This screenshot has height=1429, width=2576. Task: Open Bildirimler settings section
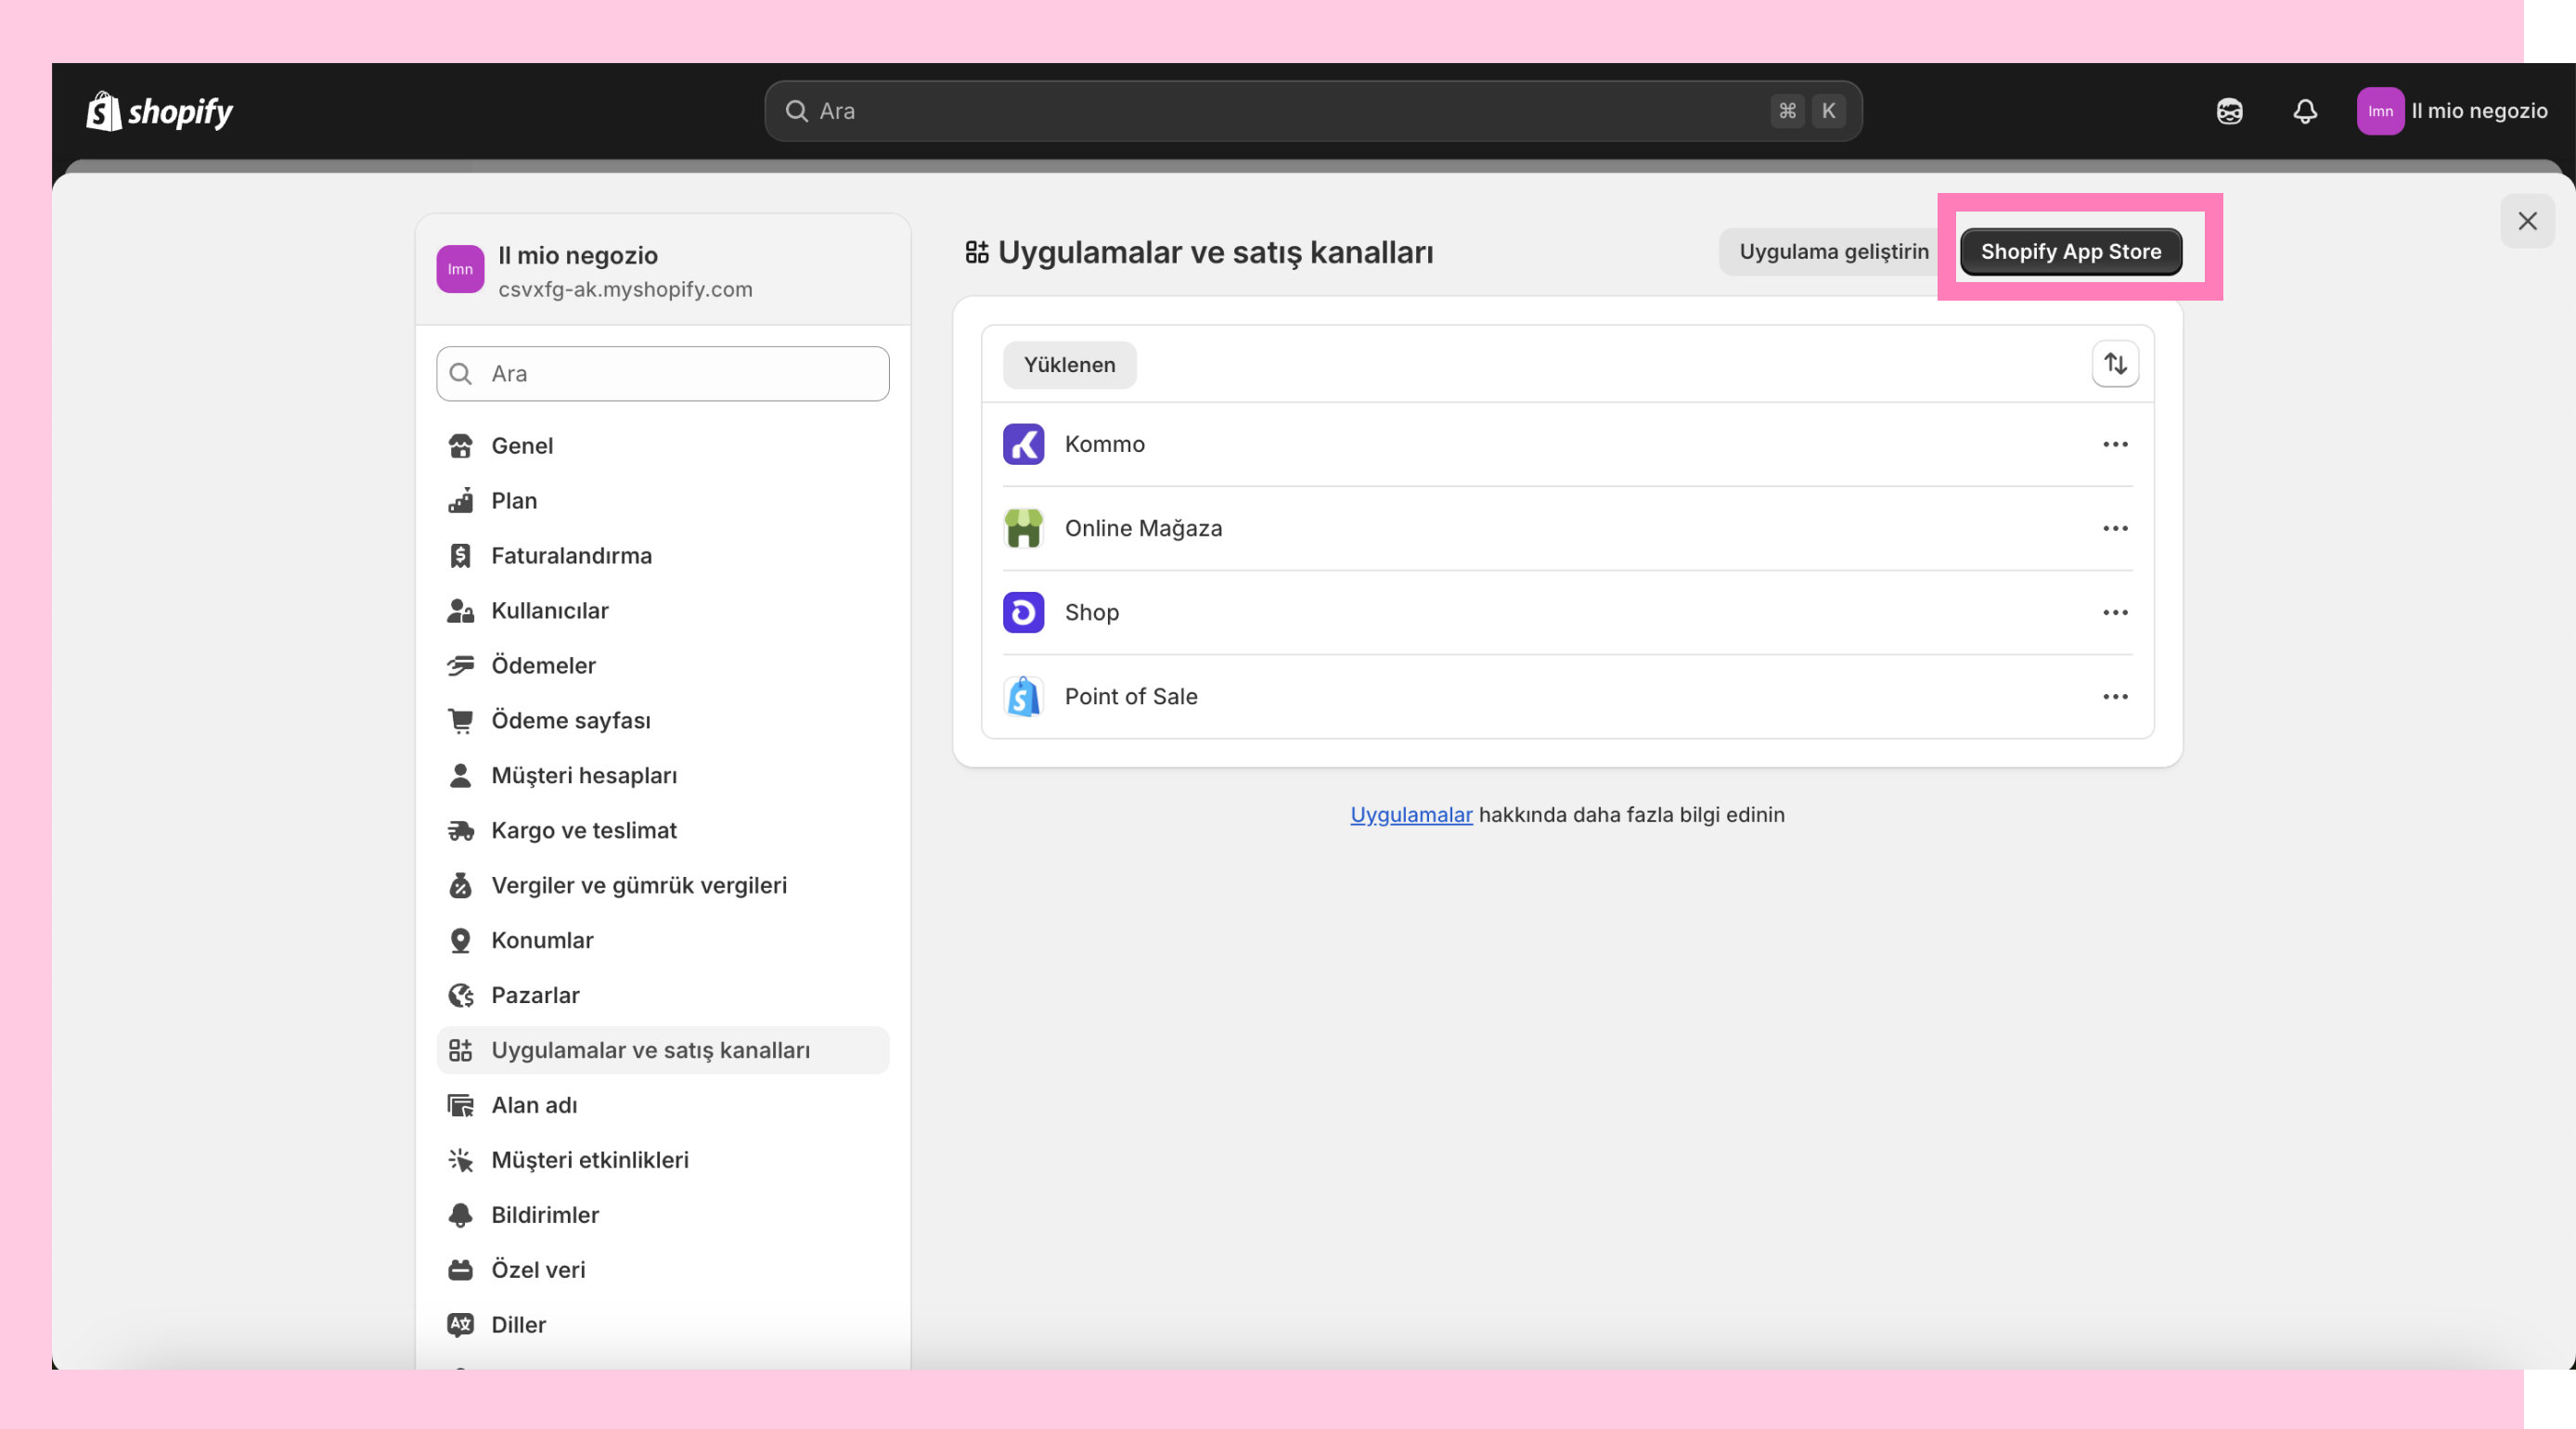click(x=545, y=1214)
